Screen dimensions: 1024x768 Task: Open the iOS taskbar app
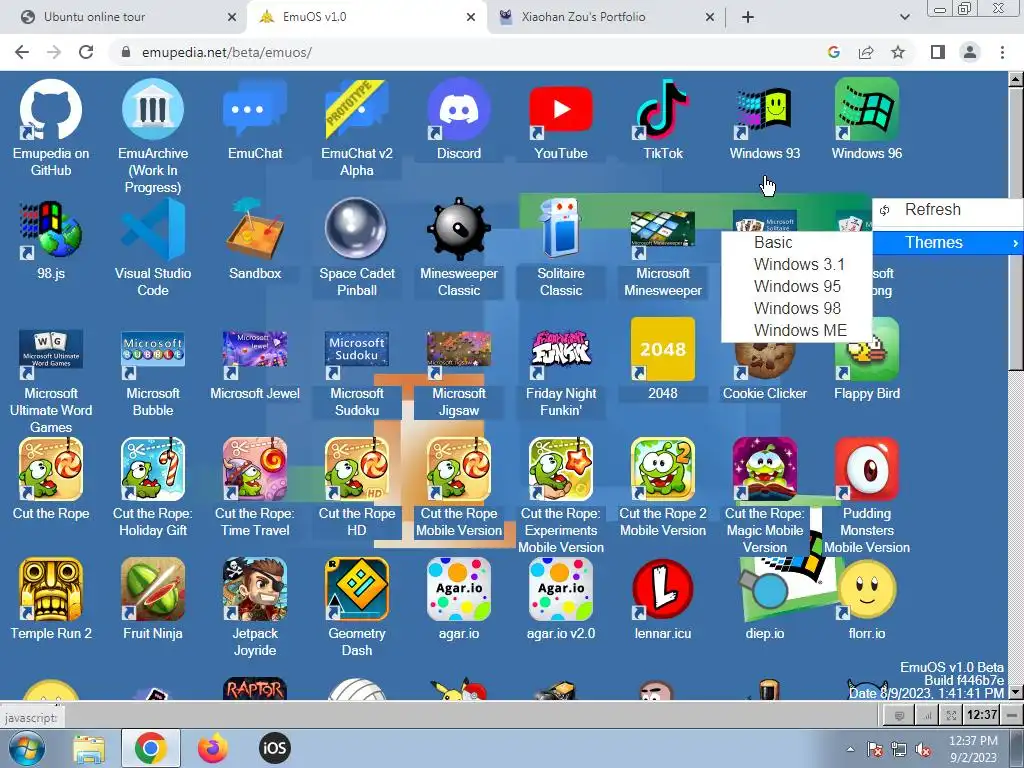274,748
